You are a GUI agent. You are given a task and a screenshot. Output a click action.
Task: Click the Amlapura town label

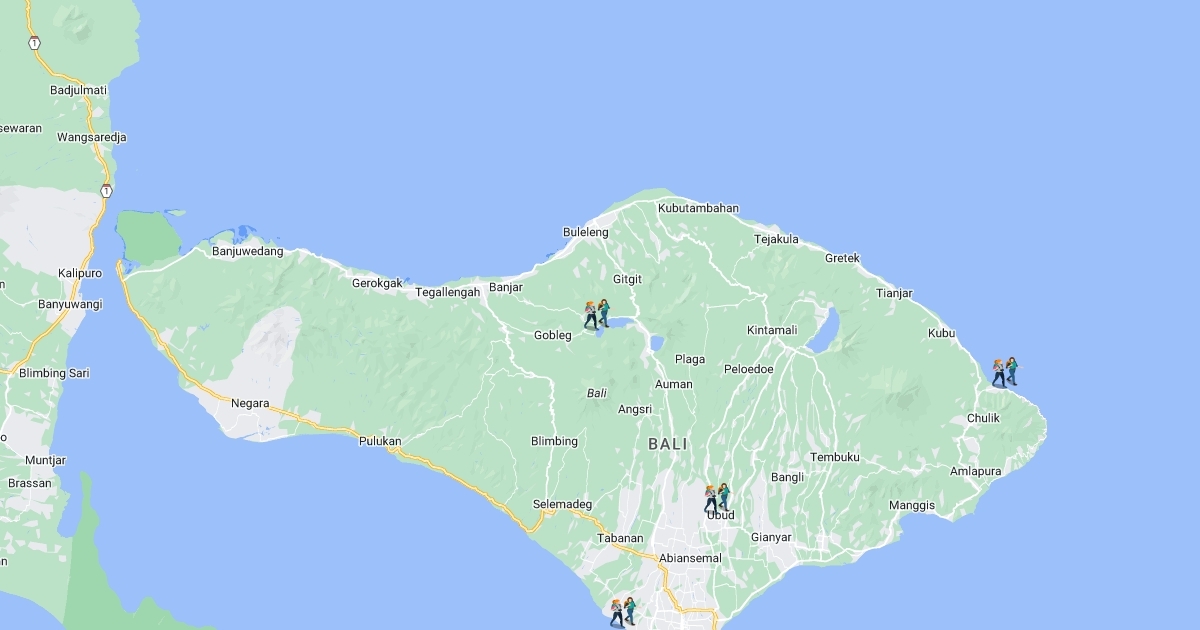point(975,471)
